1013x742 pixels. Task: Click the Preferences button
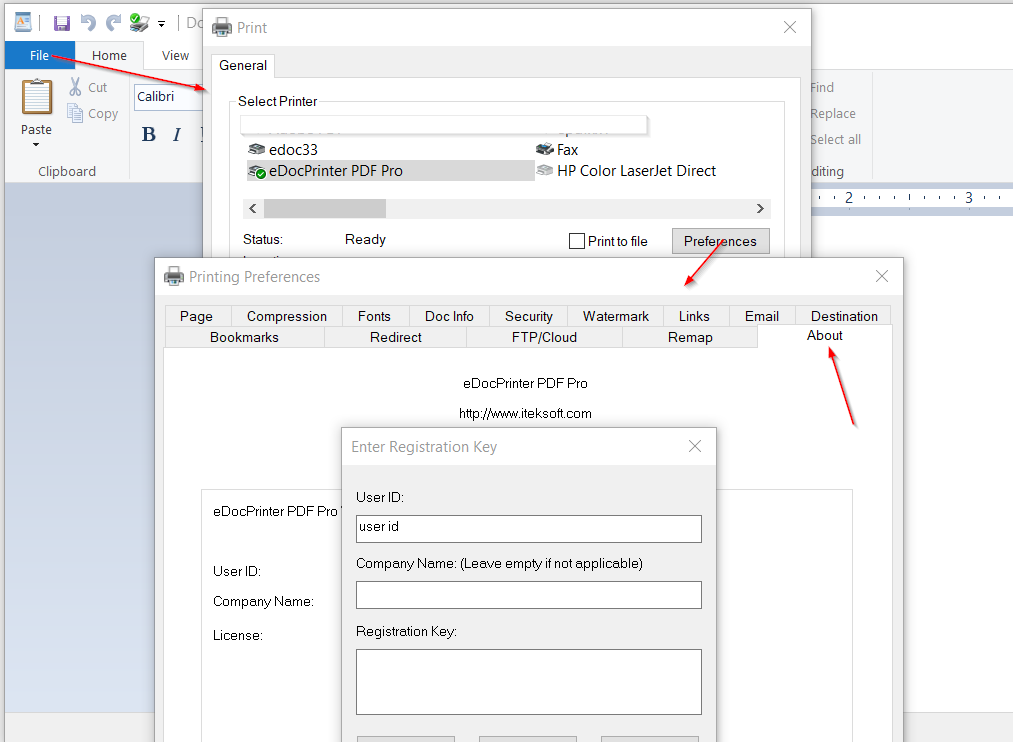click(720, 241)
